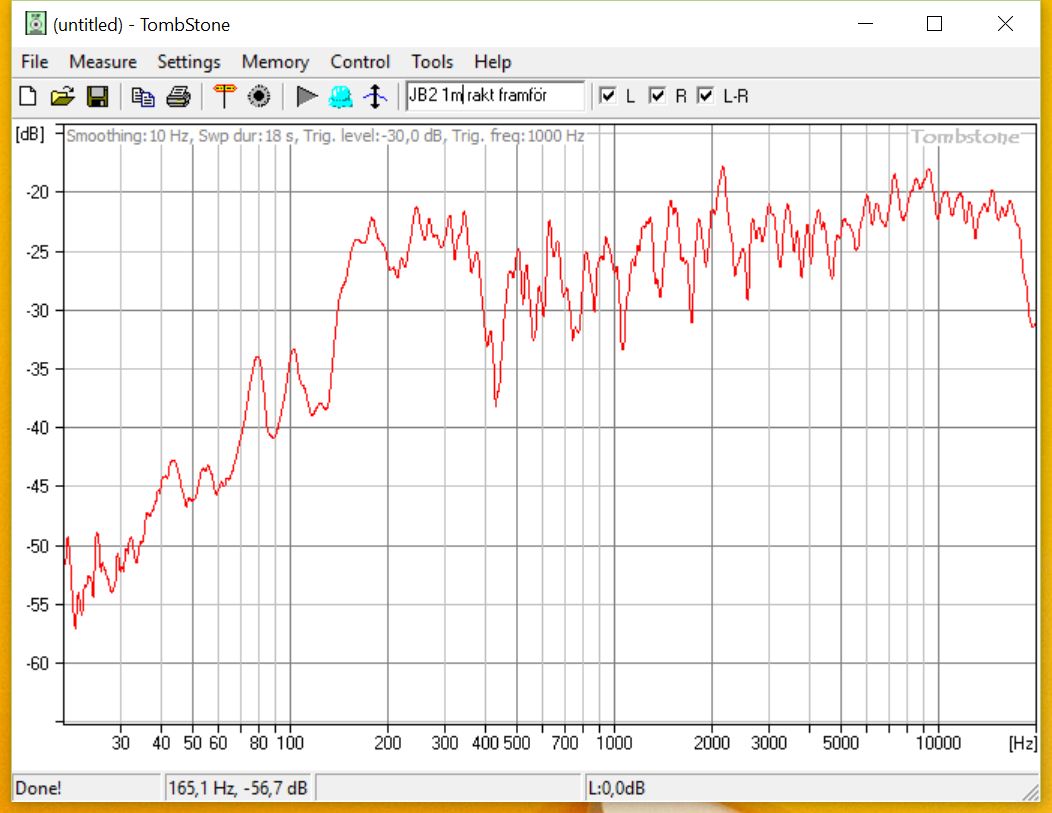Copy graph with the copy icon

[x=142, y=97]
